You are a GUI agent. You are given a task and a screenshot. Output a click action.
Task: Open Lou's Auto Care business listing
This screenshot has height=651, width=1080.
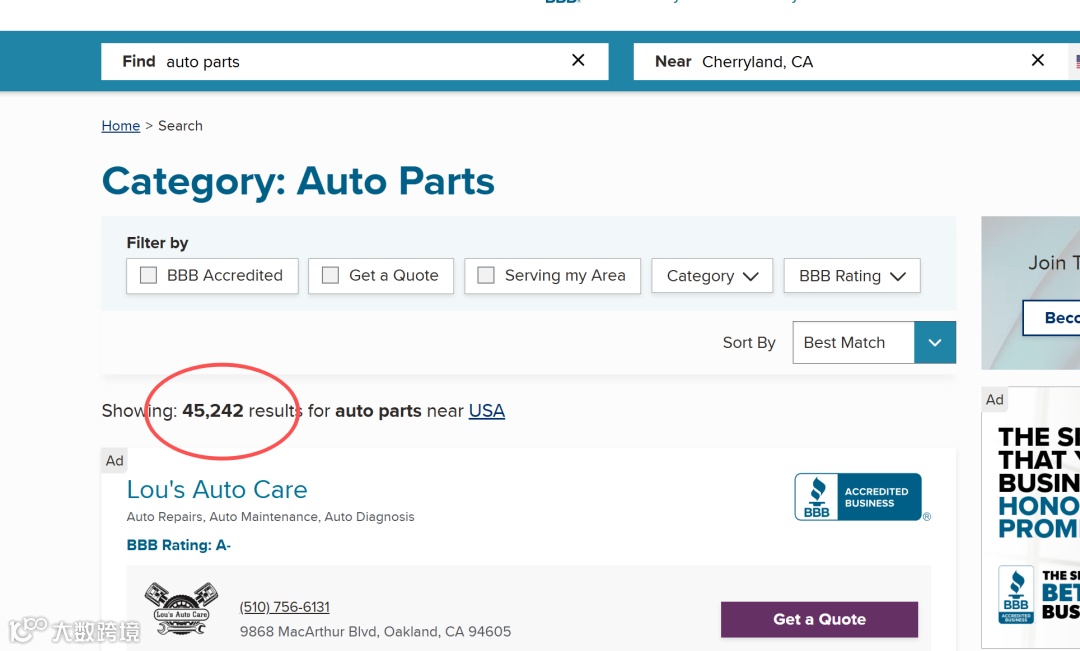point(217,490)
